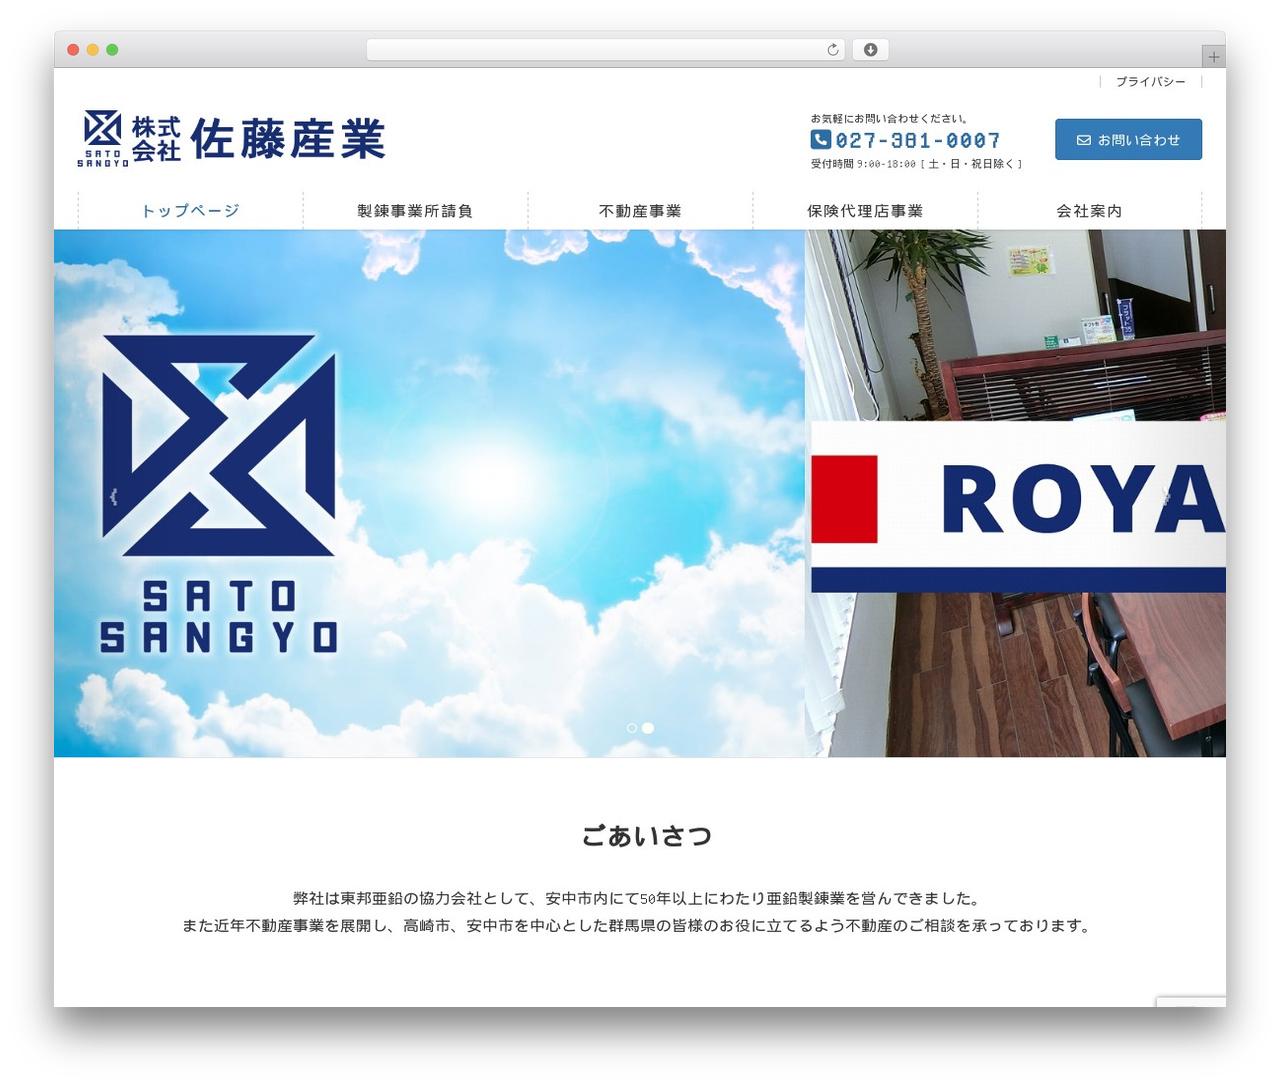
Task: Click the phone icon beside 027-381-0007
Action: [820, 140]
